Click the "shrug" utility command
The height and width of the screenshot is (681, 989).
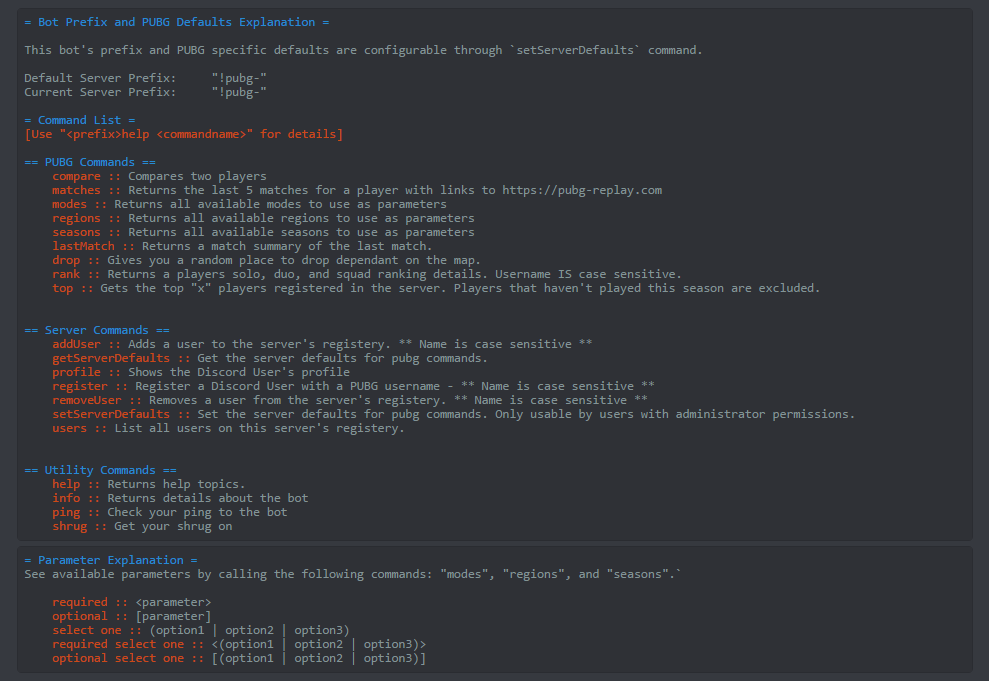point(69,526)
